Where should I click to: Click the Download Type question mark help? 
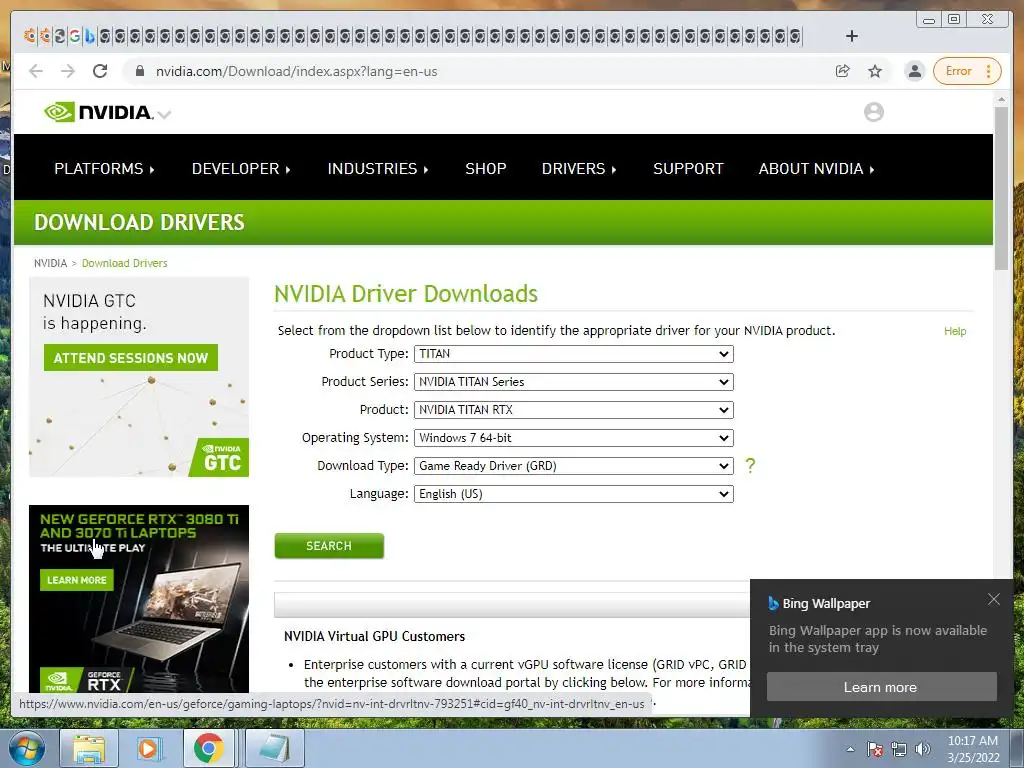750,466
